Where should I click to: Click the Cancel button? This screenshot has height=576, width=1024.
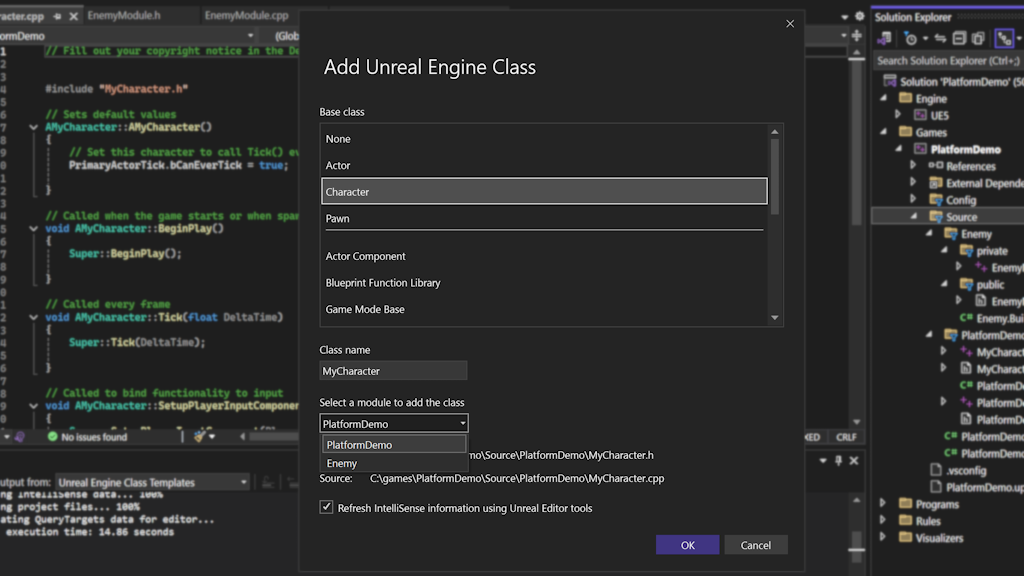tap(756, 545)
